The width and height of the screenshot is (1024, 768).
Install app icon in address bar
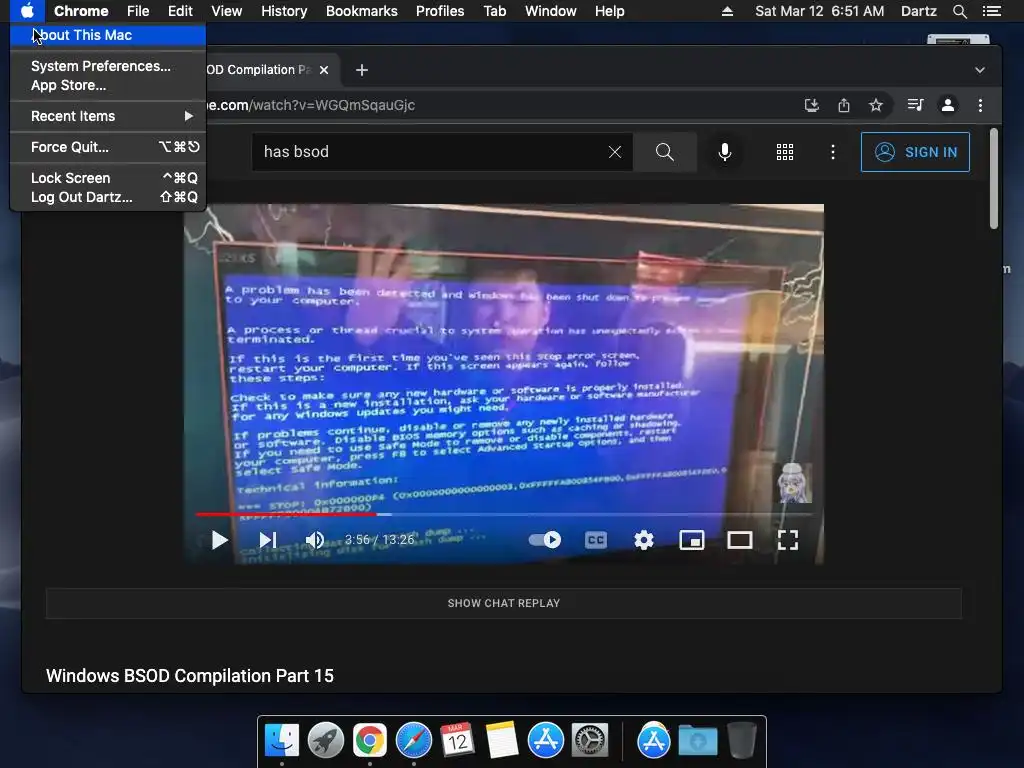pos(811,105)
